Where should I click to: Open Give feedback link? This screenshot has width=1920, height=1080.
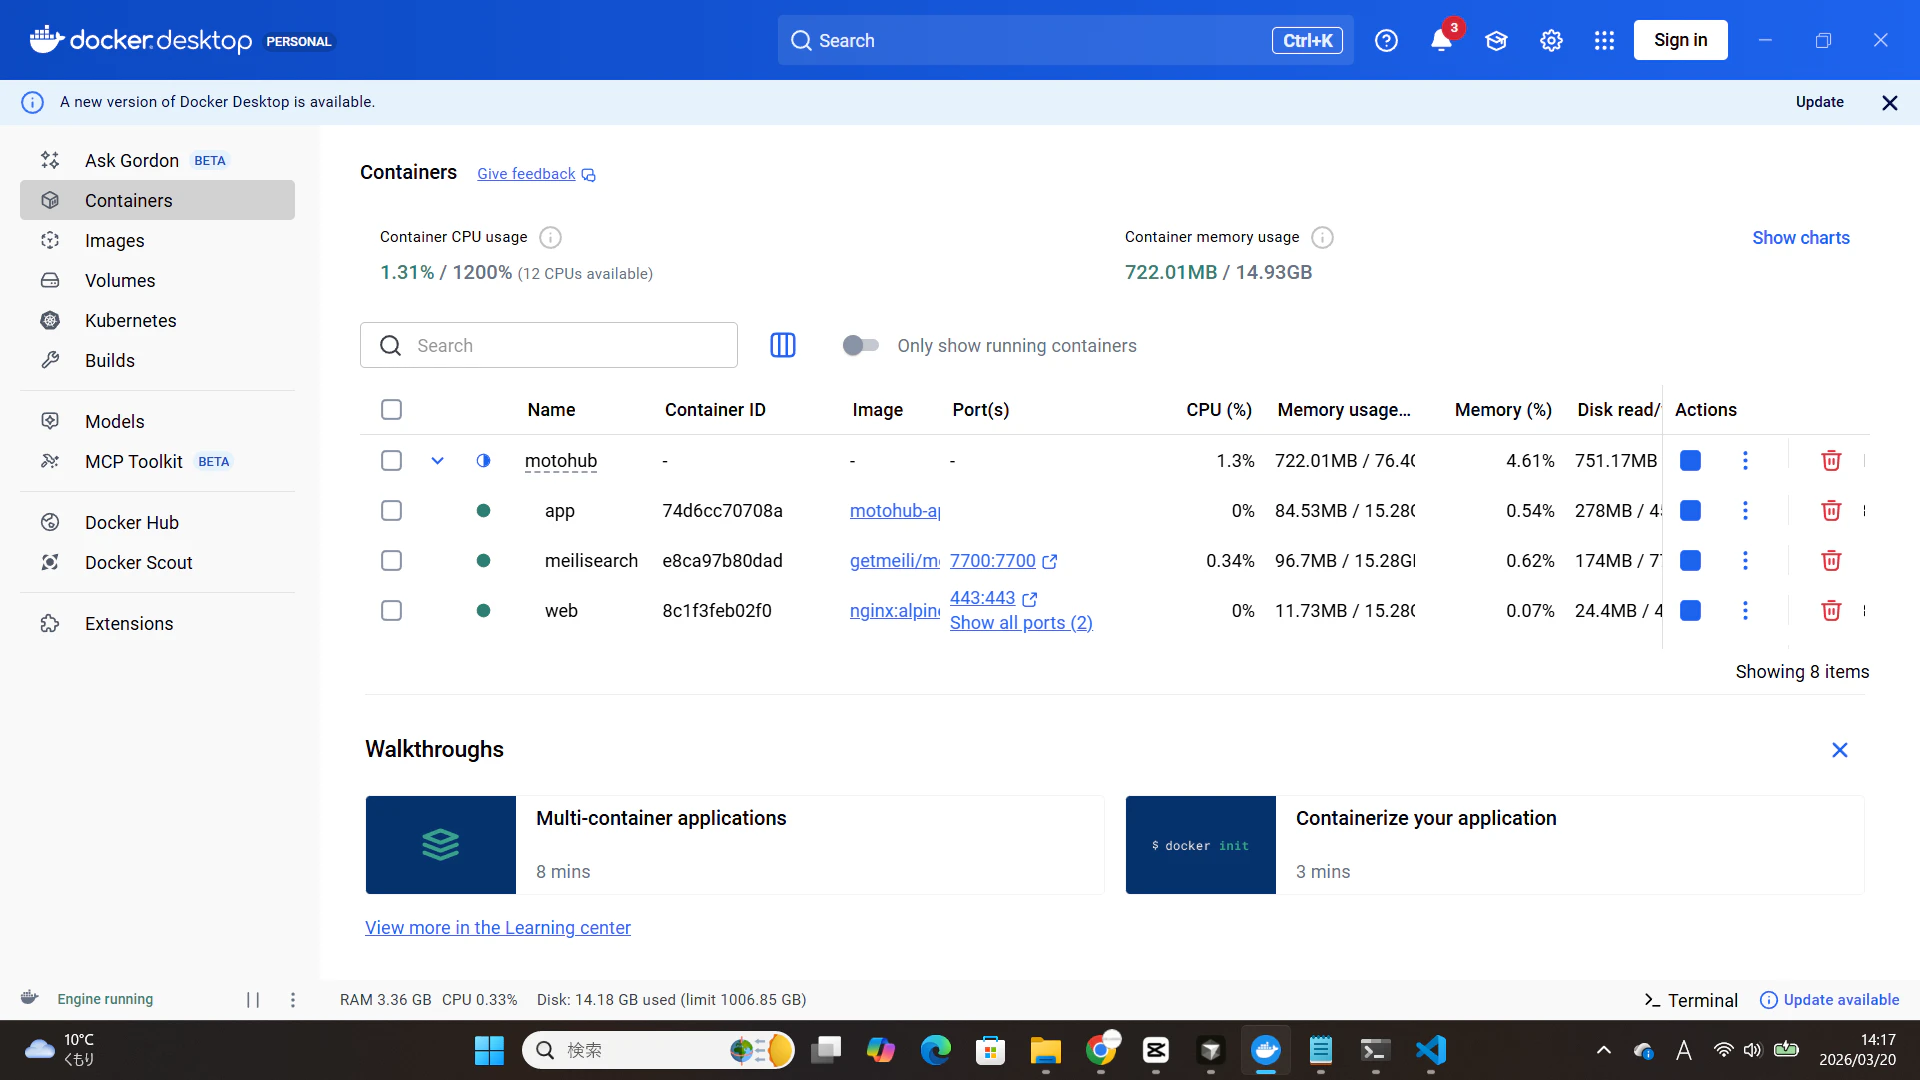click(x=536, y=174)
